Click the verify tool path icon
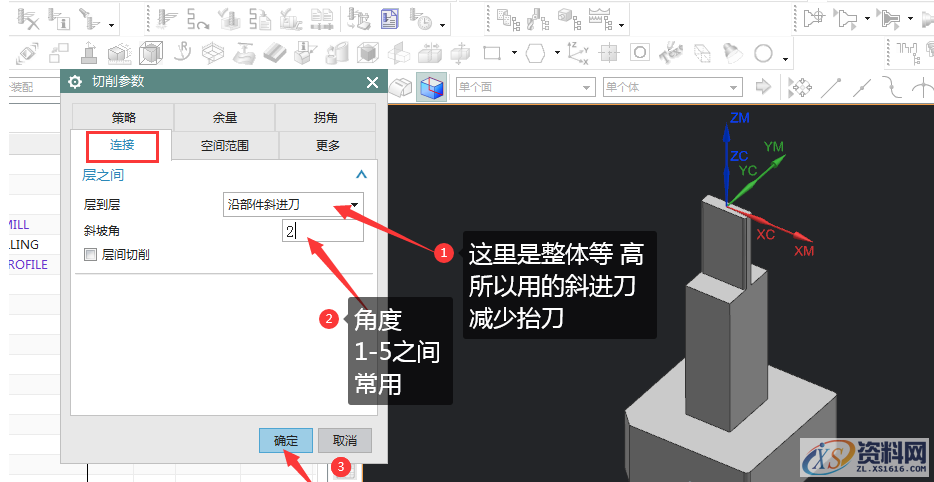This screenshot has width=934, height=482. coord(230,20)
